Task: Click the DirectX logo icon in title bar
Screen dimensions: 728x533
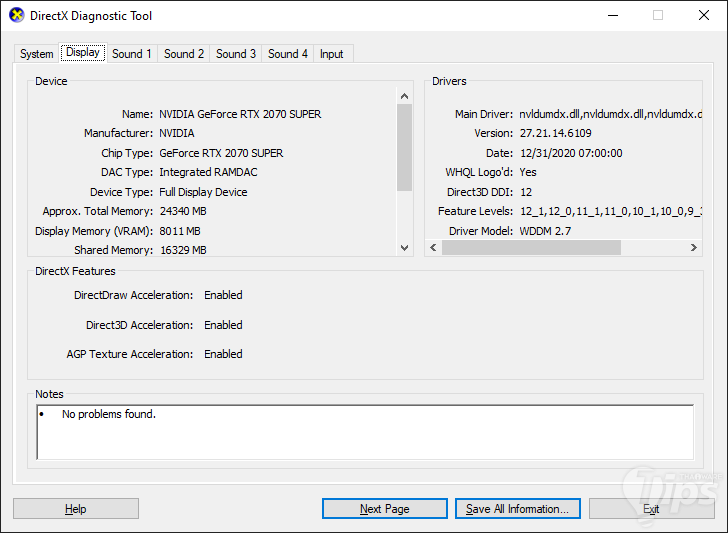Action: 16,15
